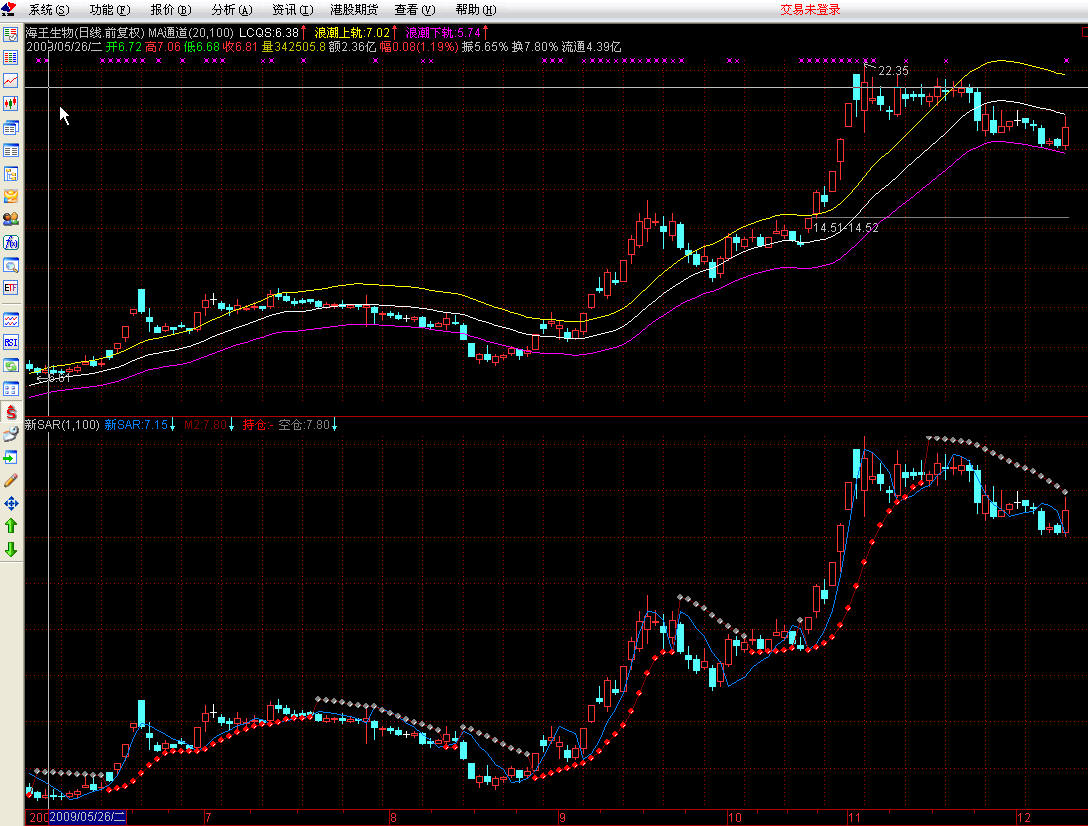Click month 7 marker on time axis
Viewport: 1088px width, 826px height.
[208, 818]
